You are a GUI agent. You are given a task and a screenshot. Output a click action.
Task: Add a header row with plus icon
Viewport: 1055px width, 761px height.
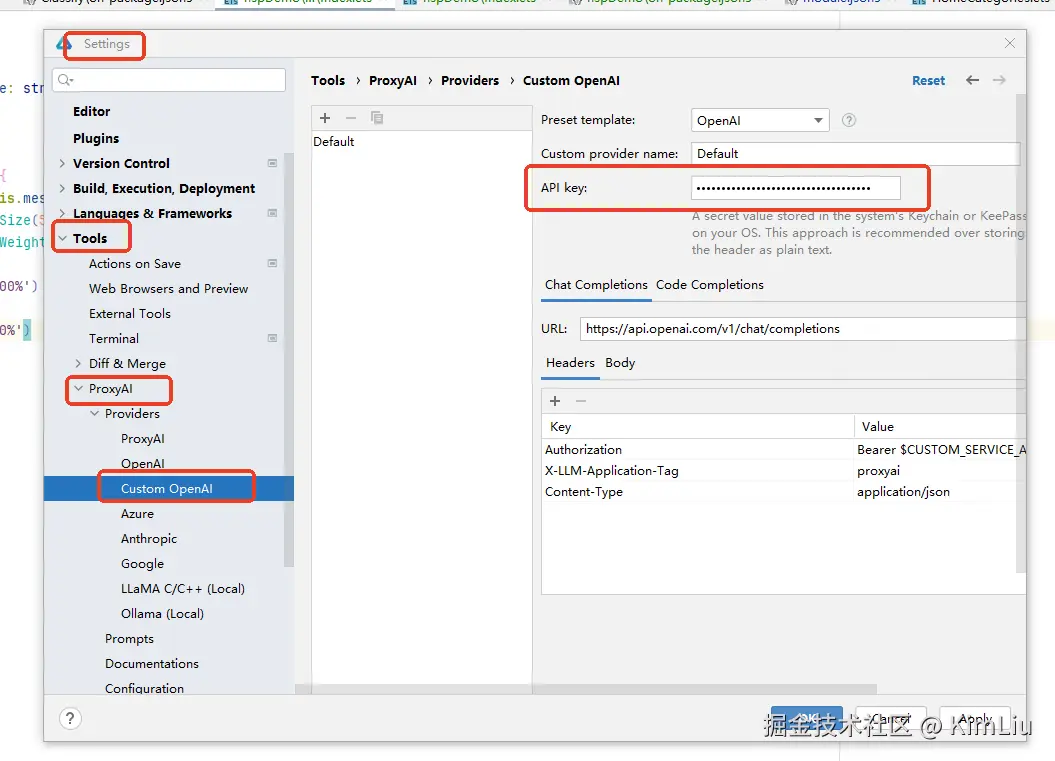pyautogui.click(x=555, y=401)
